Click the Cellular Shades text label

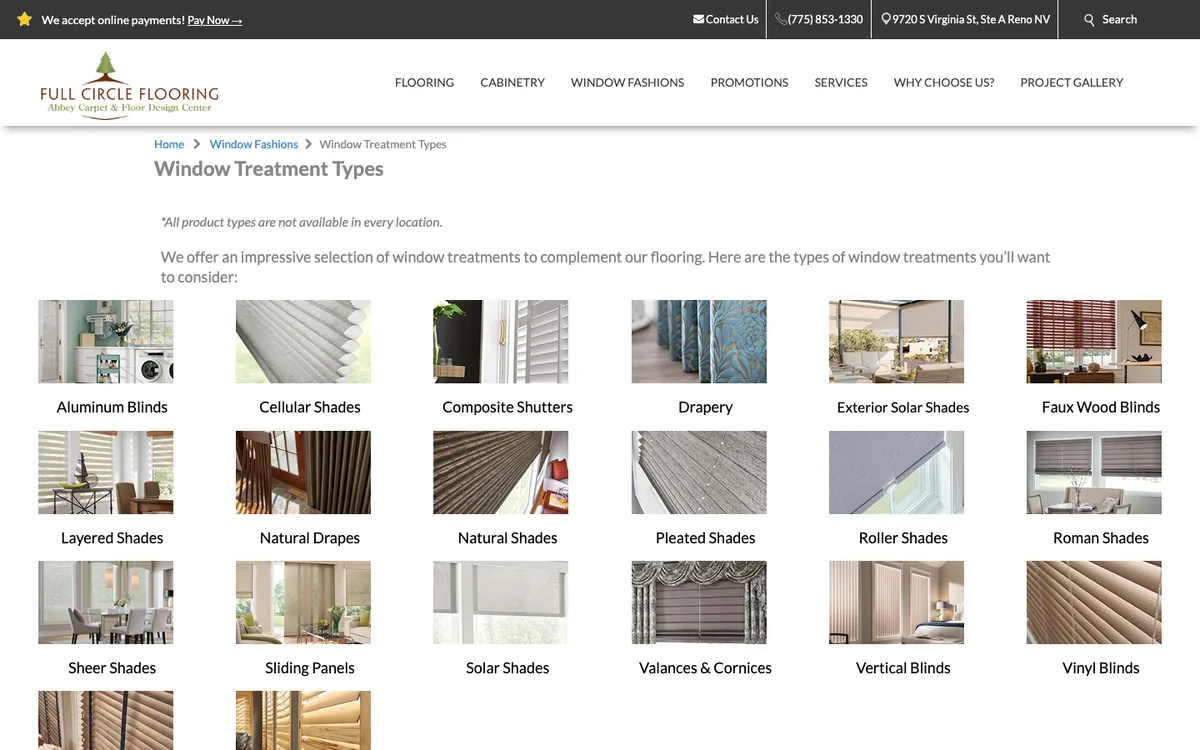coord(310,407)
